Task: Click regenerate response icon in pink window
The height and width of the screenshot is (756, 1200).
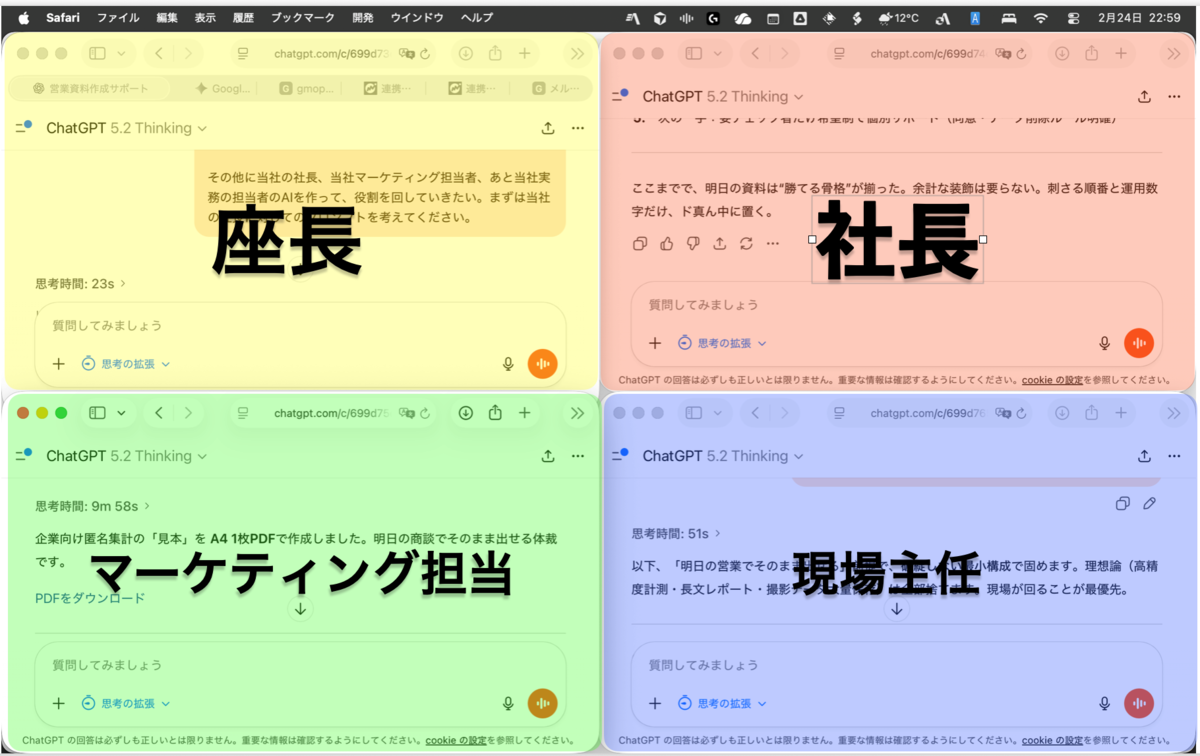Action: click(746, 243)
